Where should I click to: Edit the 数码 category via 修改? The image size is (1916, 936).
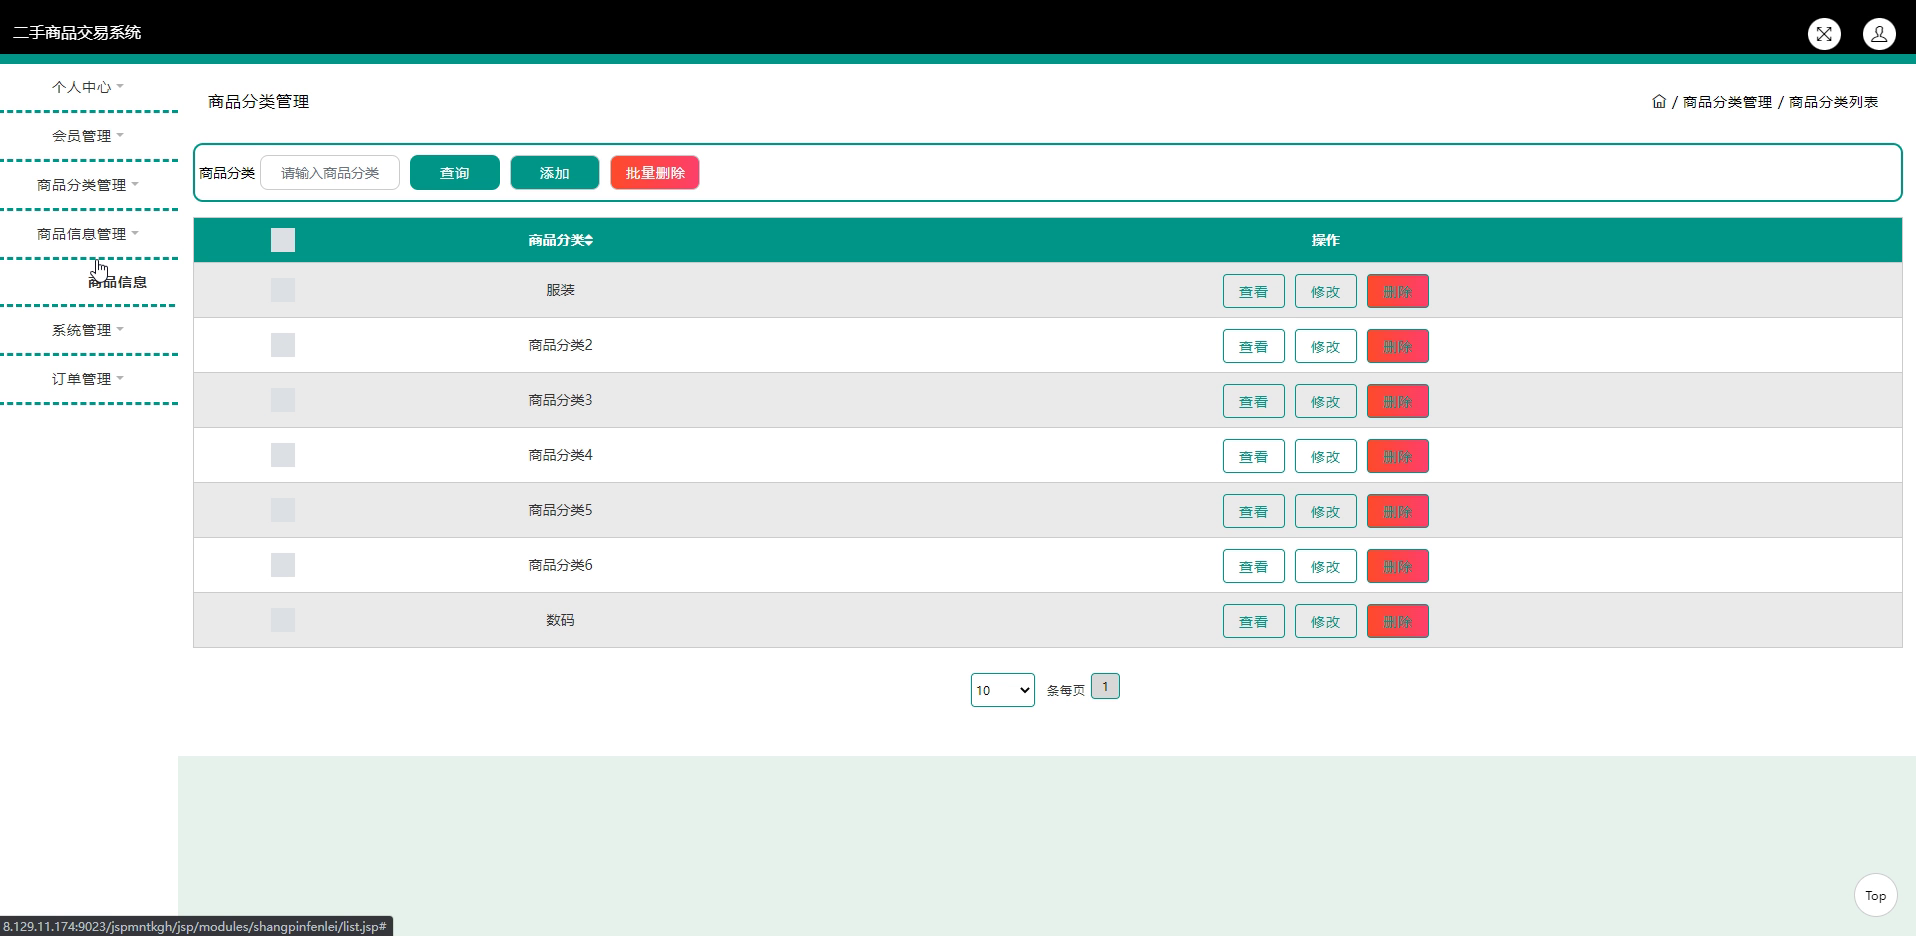coord(1326,621)
